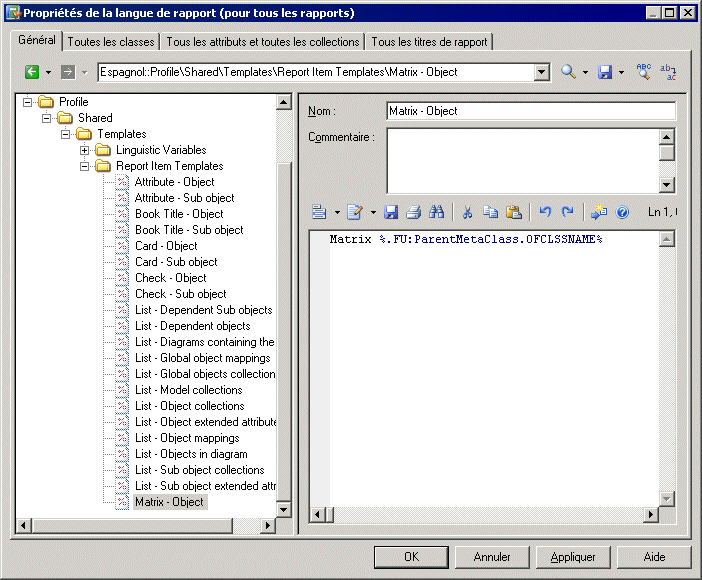Click the Appliquer button
Screen dimensions: 702x580
573,557
